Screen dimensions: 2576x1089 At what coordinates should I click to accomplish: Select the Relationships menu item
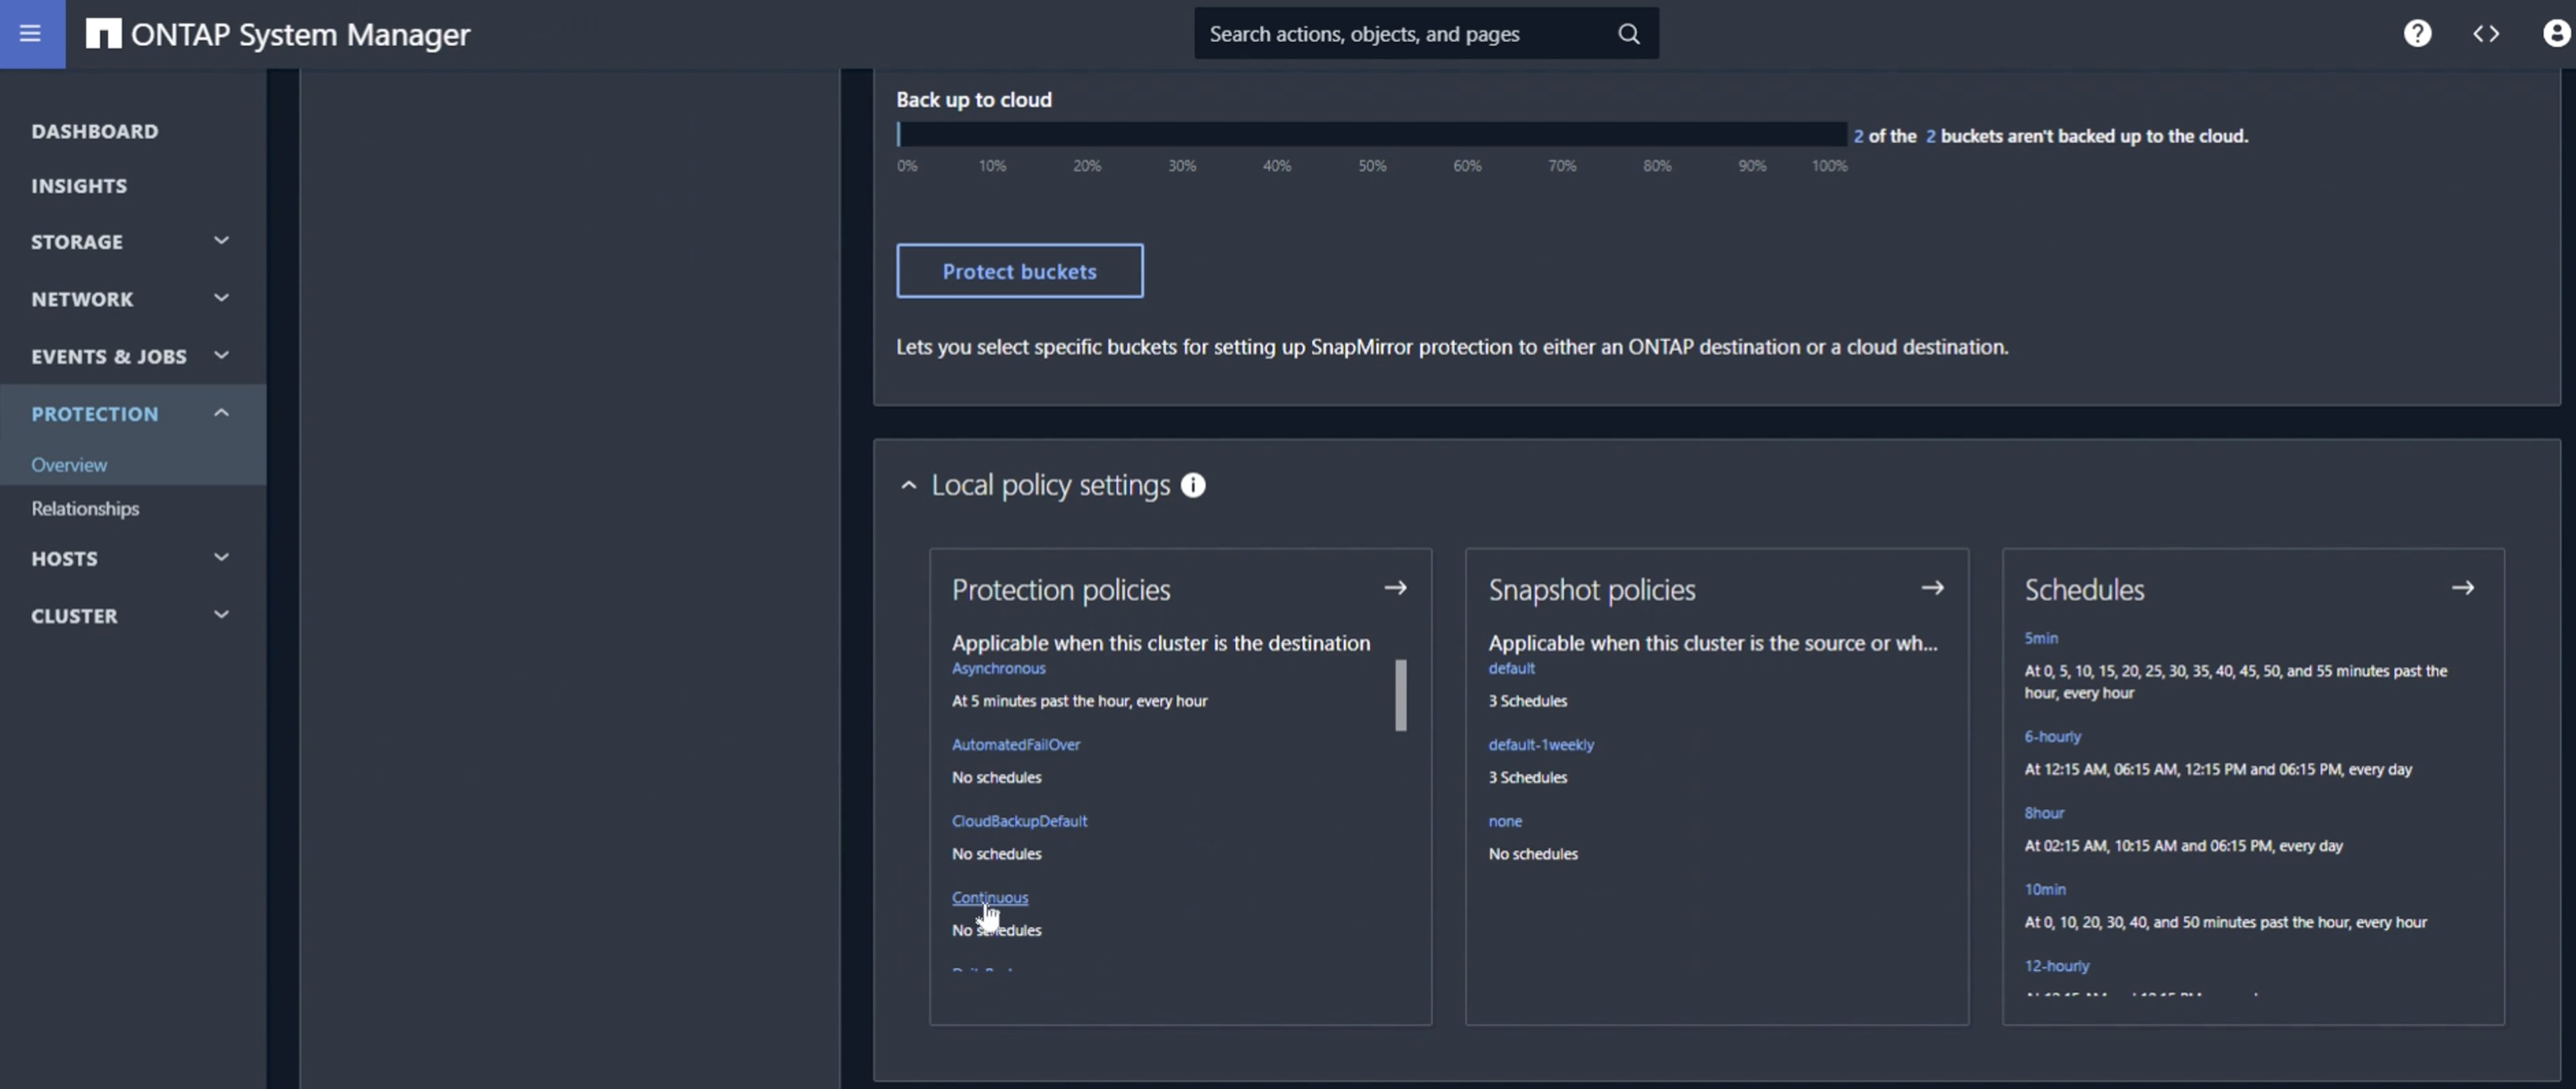tap(84, 508)
